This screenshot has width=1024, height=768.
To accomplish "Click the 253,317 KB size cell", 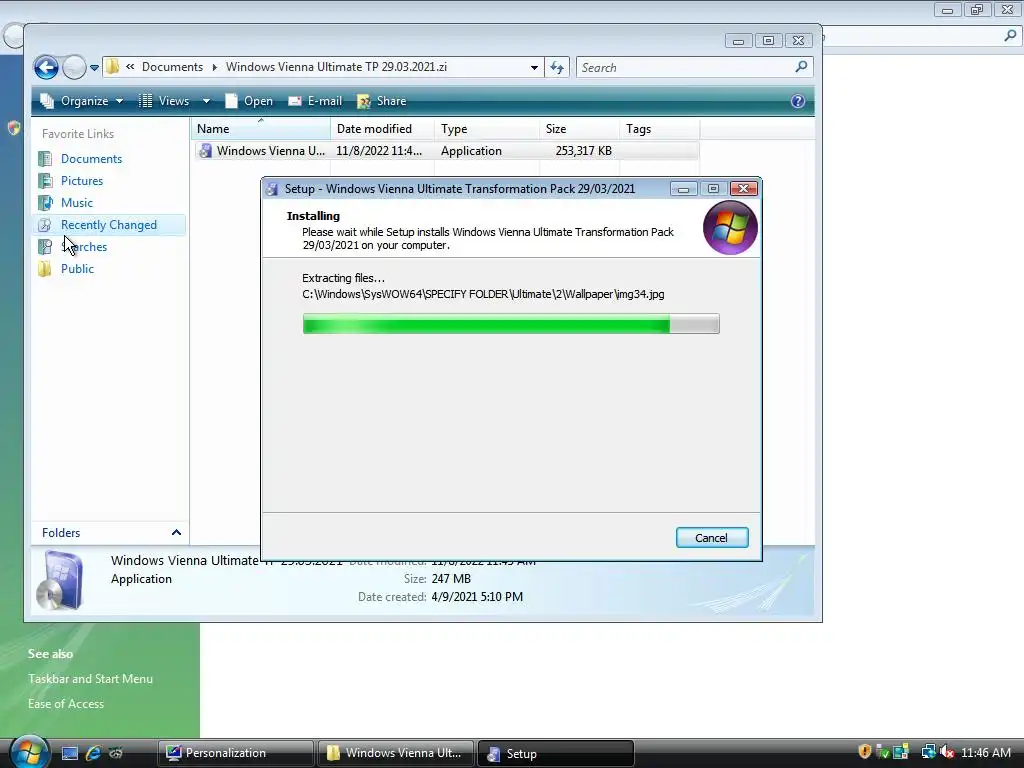I will 583,151.
